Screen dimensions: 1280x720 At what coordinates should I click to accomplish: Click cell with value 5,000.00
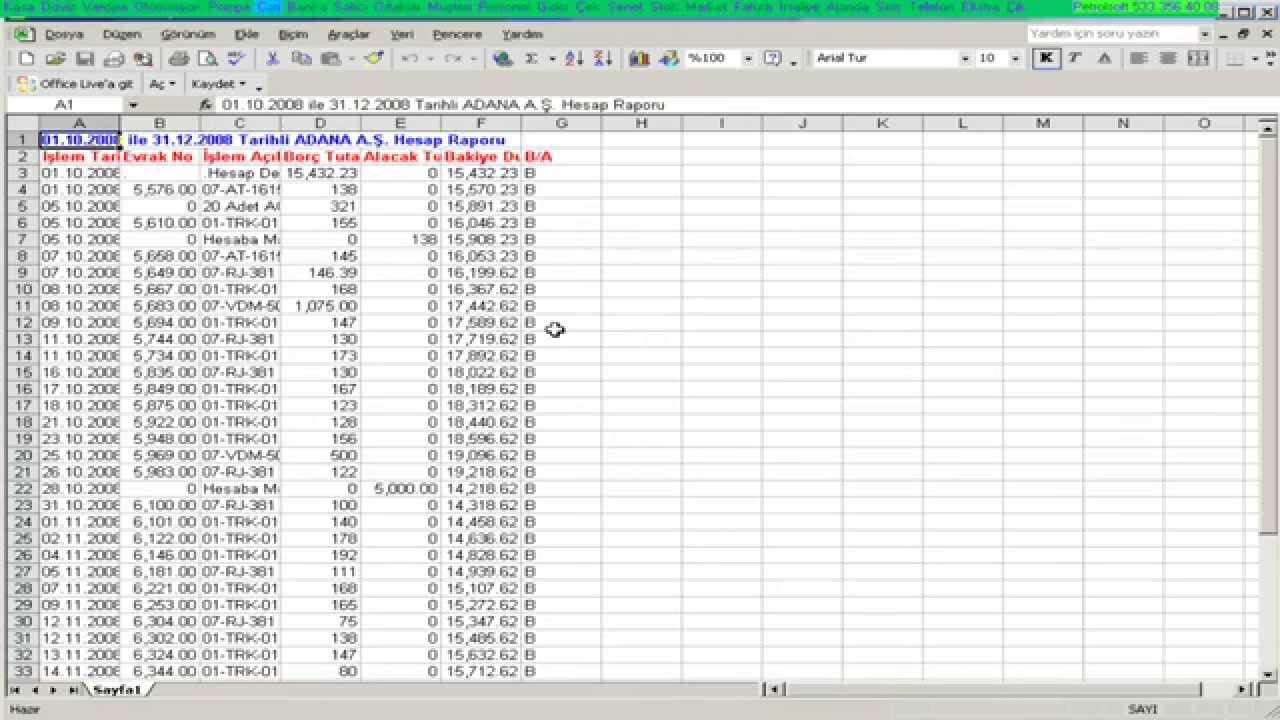coord(401,489)
